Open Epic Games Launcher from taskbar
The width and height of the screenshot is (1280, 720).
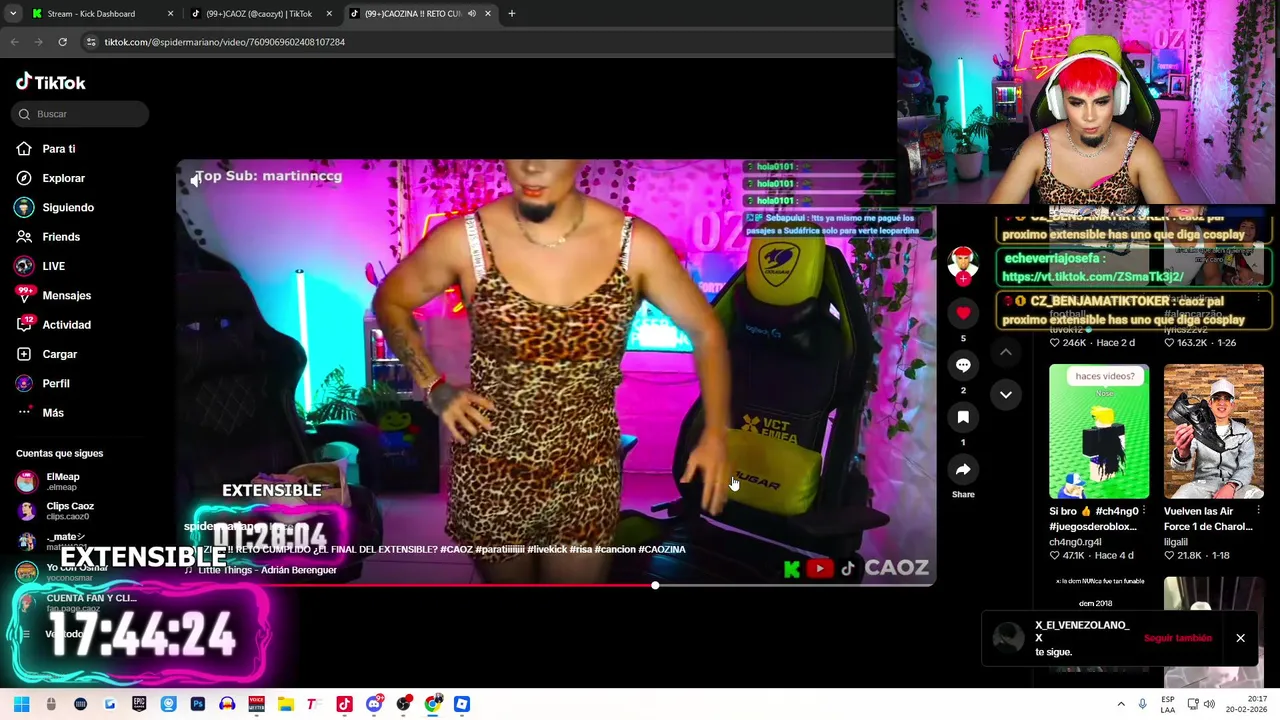point(139,704)
